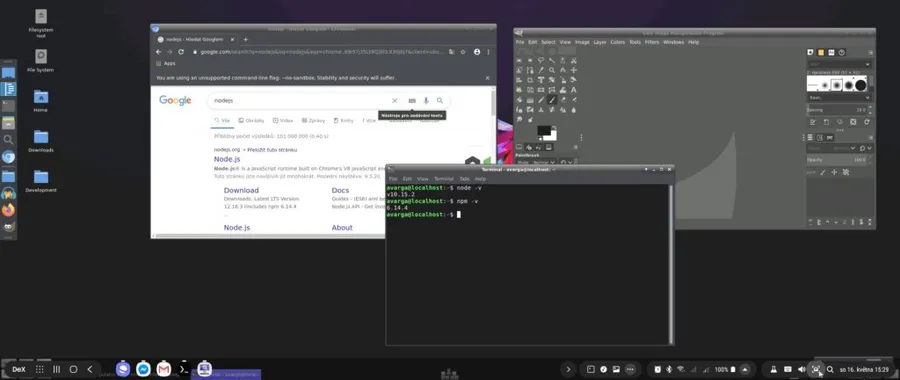The image size is (900, 380).
Task: Select the Text tool in GIMP toolbox
Action: pyautogui.click(x=573, y=90)
